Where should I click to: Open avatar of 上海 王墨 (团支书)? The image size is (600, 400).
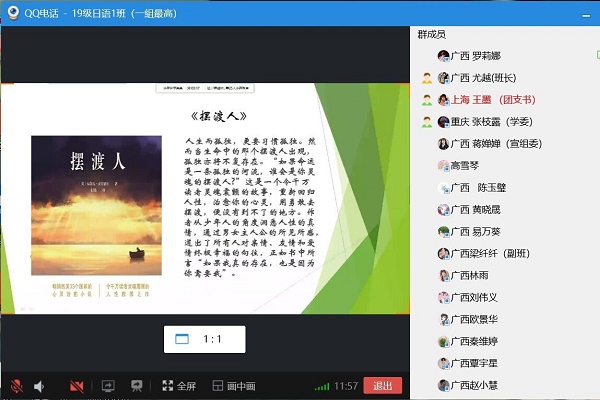[x=443, y=100]
